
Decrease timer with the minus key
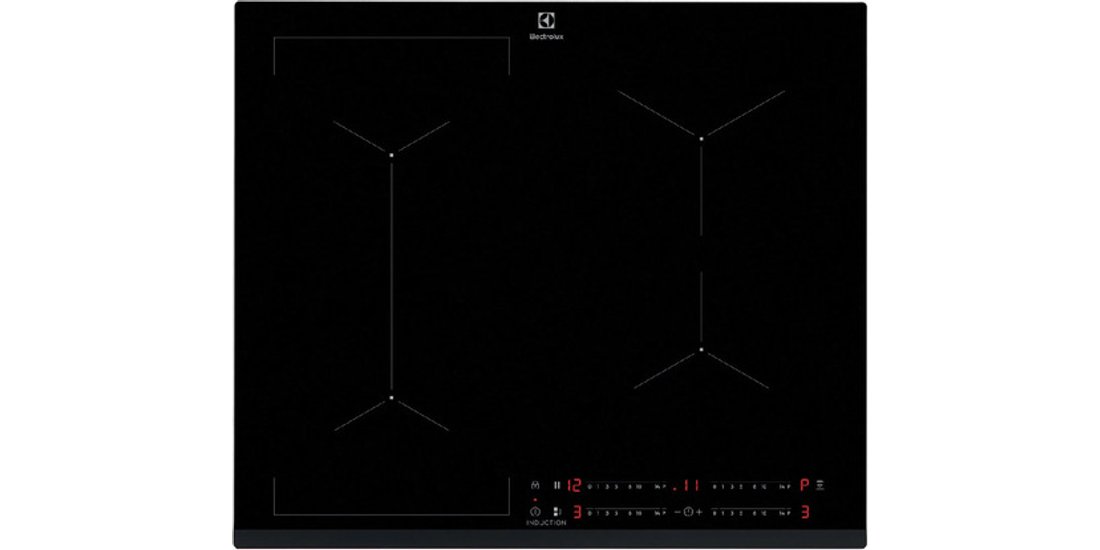[x=678, y=512]
